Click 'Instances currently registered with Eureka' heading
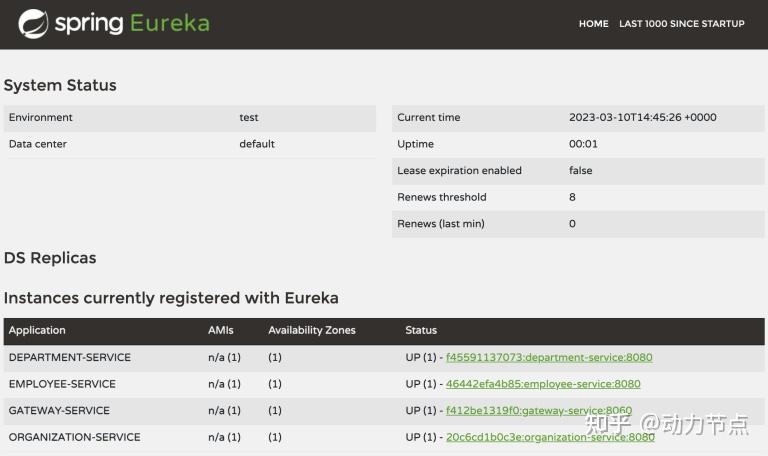 pyautogui.click(x=171, y=298)
